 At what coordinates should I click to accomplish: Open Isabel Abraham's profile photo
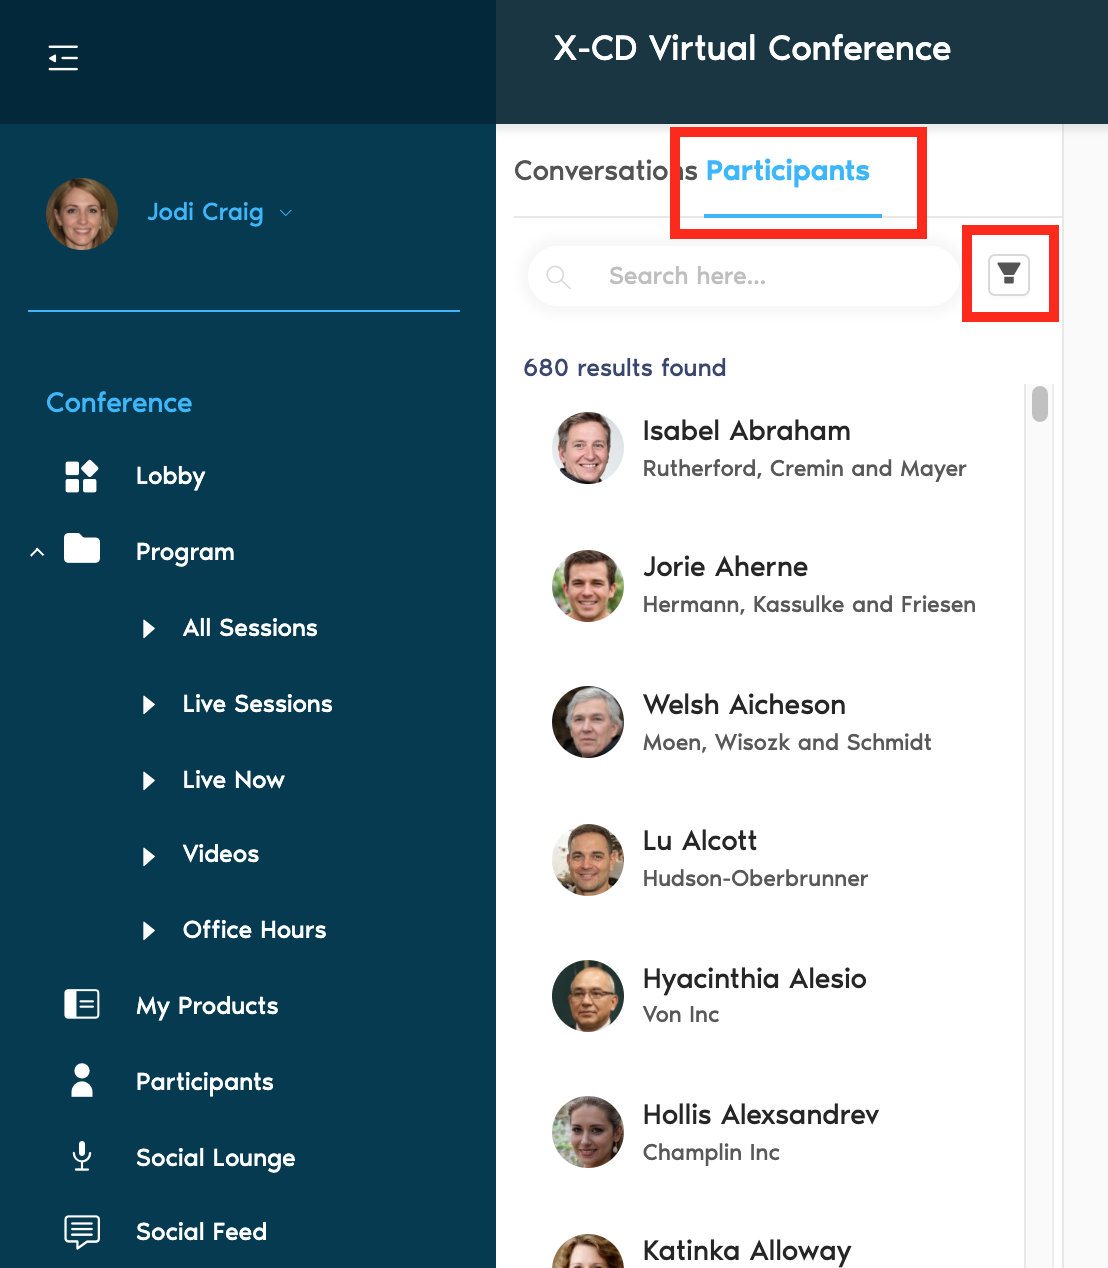tap(588, 448)
